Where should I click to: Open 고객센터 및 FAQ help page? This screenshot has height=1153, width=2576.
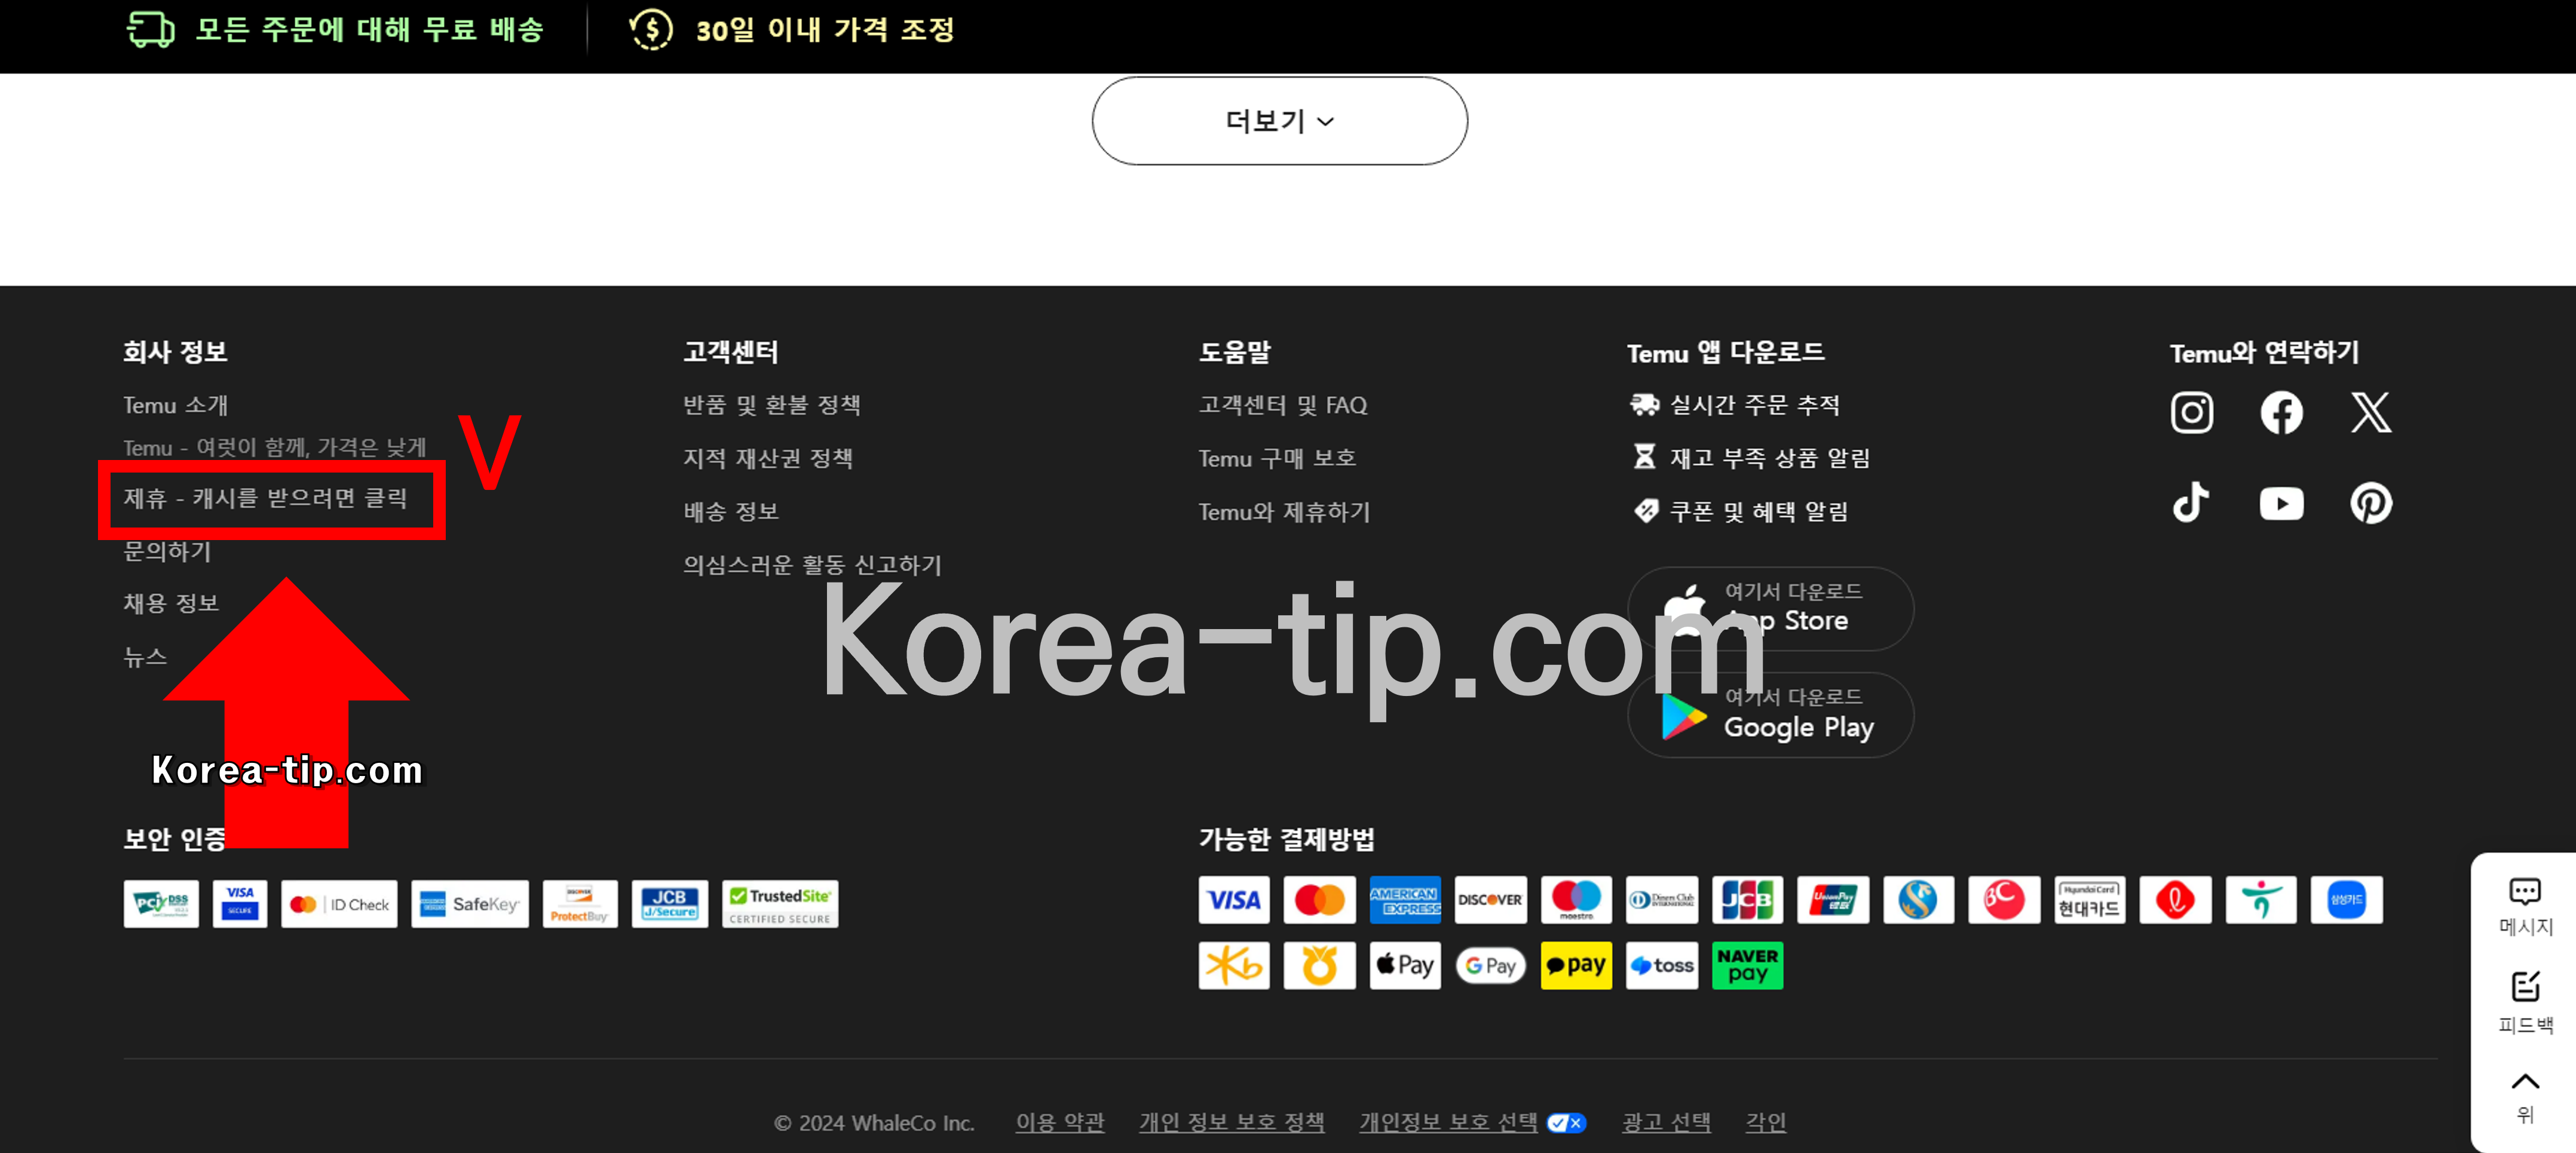click(1283, 405)
